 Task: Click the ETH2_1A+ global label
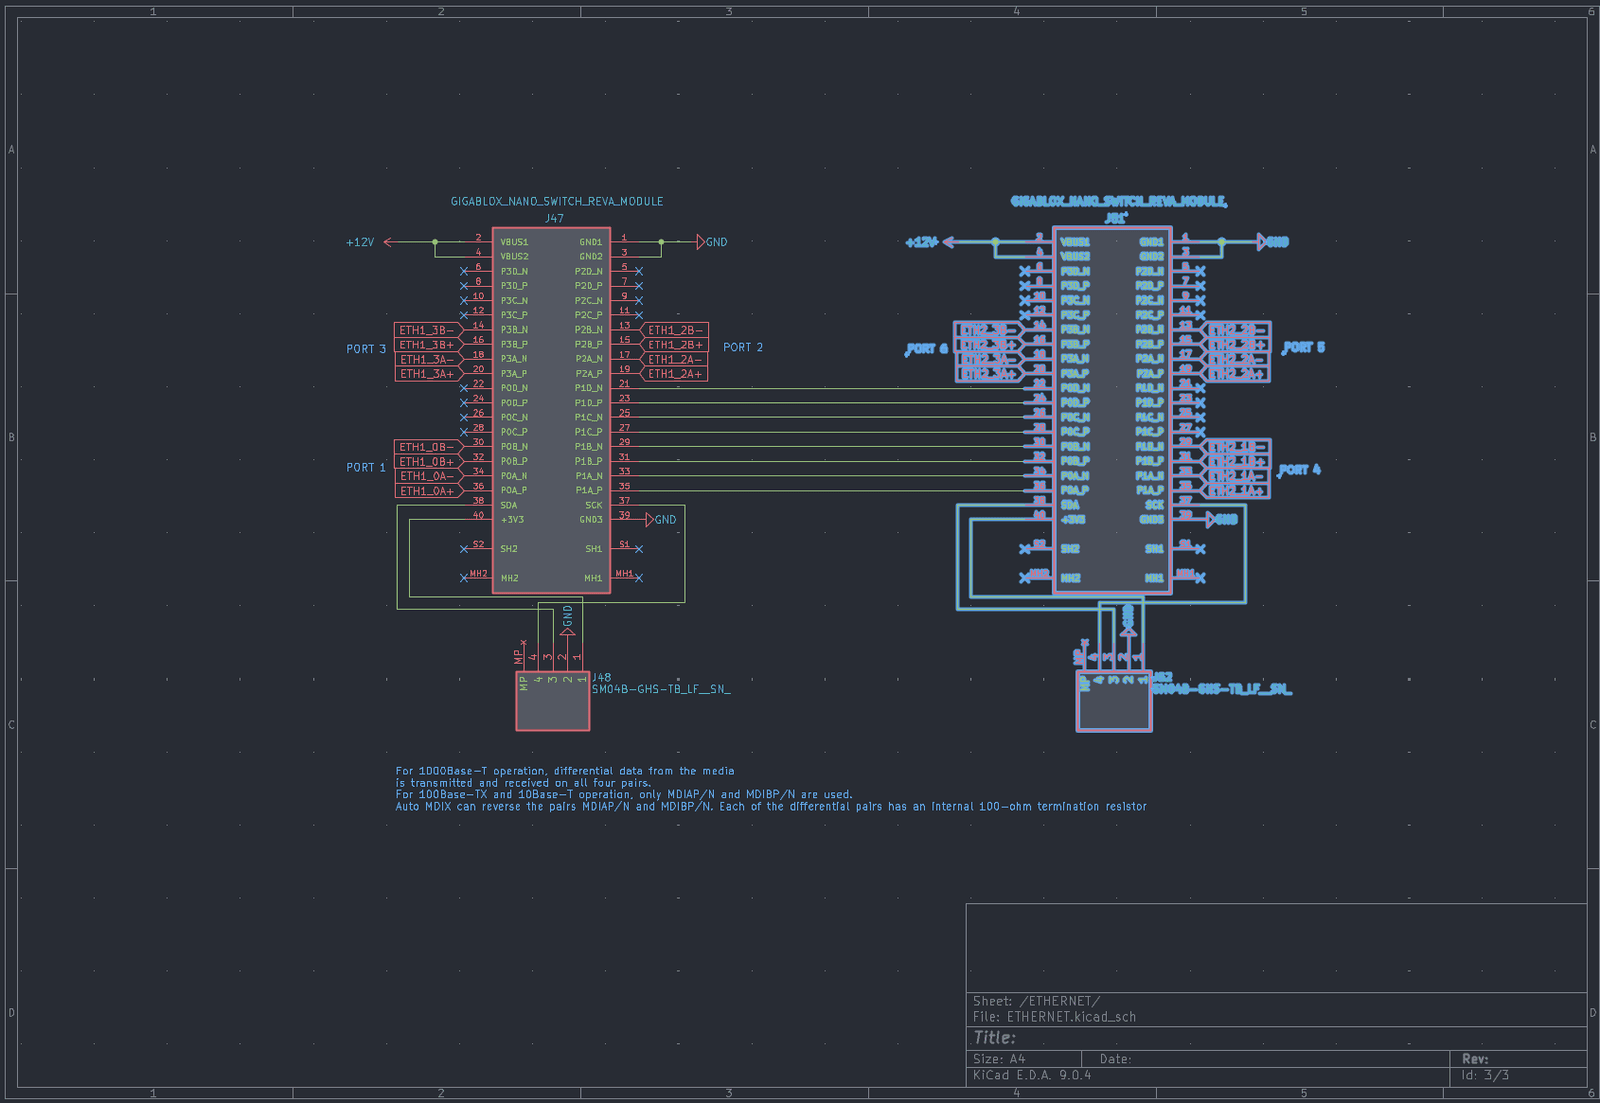click(1236, 491)
